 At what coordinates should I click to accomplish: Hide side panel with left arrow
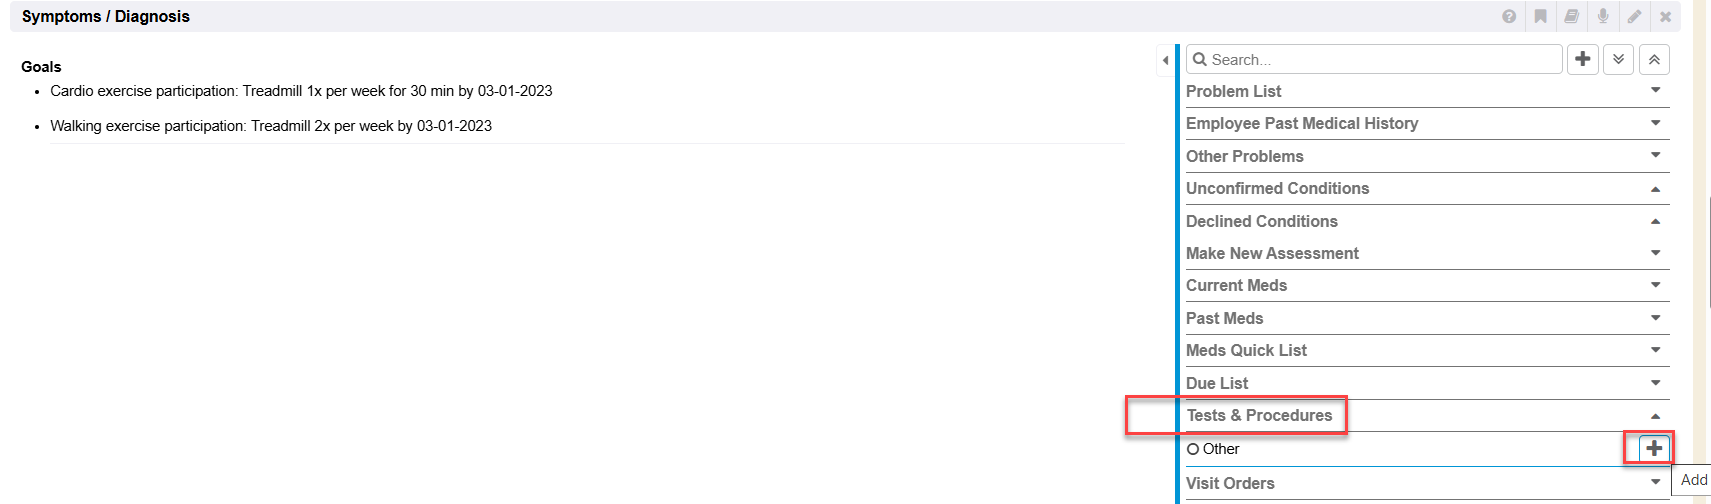coord(1165,60)
